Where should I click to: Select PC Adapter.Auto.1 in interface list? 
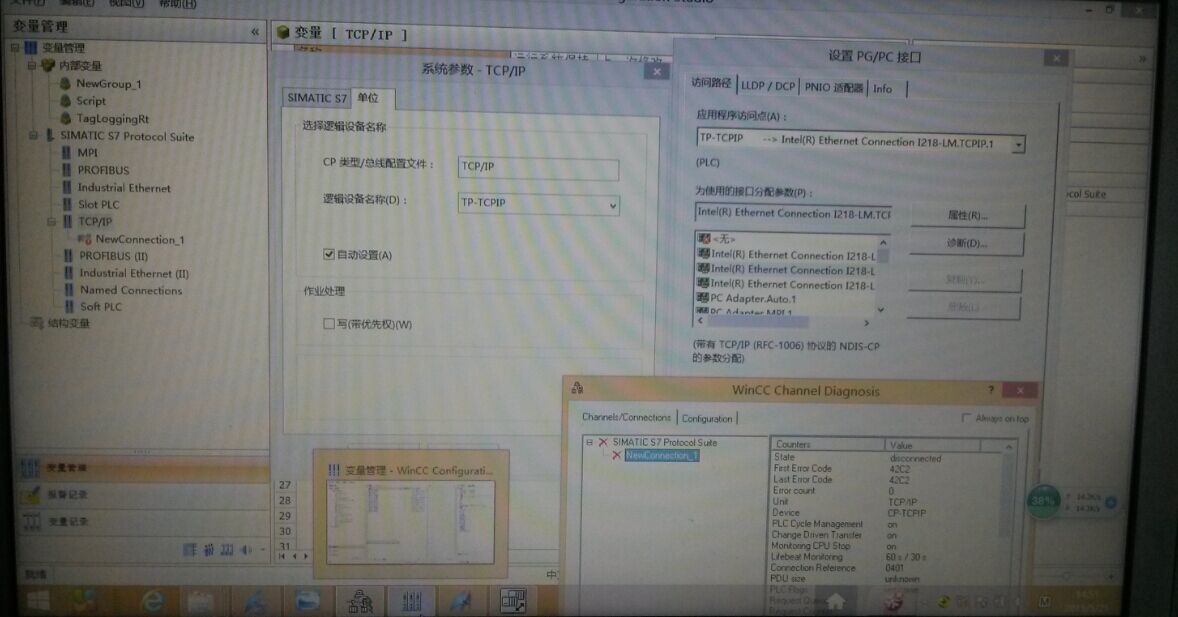coord(753,298)
